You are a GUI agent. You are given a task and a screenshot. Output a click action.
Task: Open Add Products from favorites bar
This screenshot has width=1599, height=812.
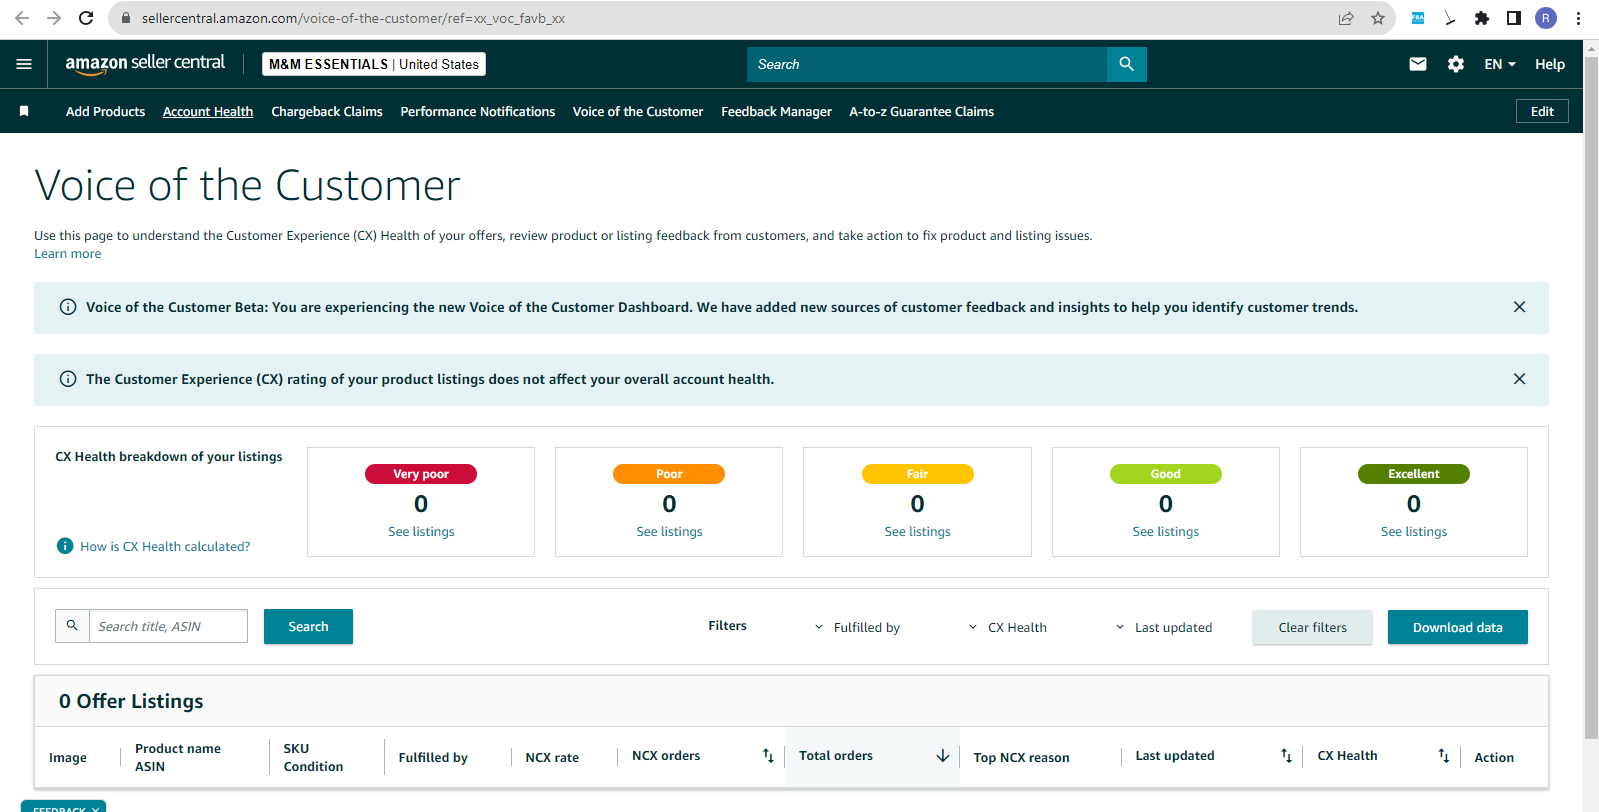pos(105,111)
